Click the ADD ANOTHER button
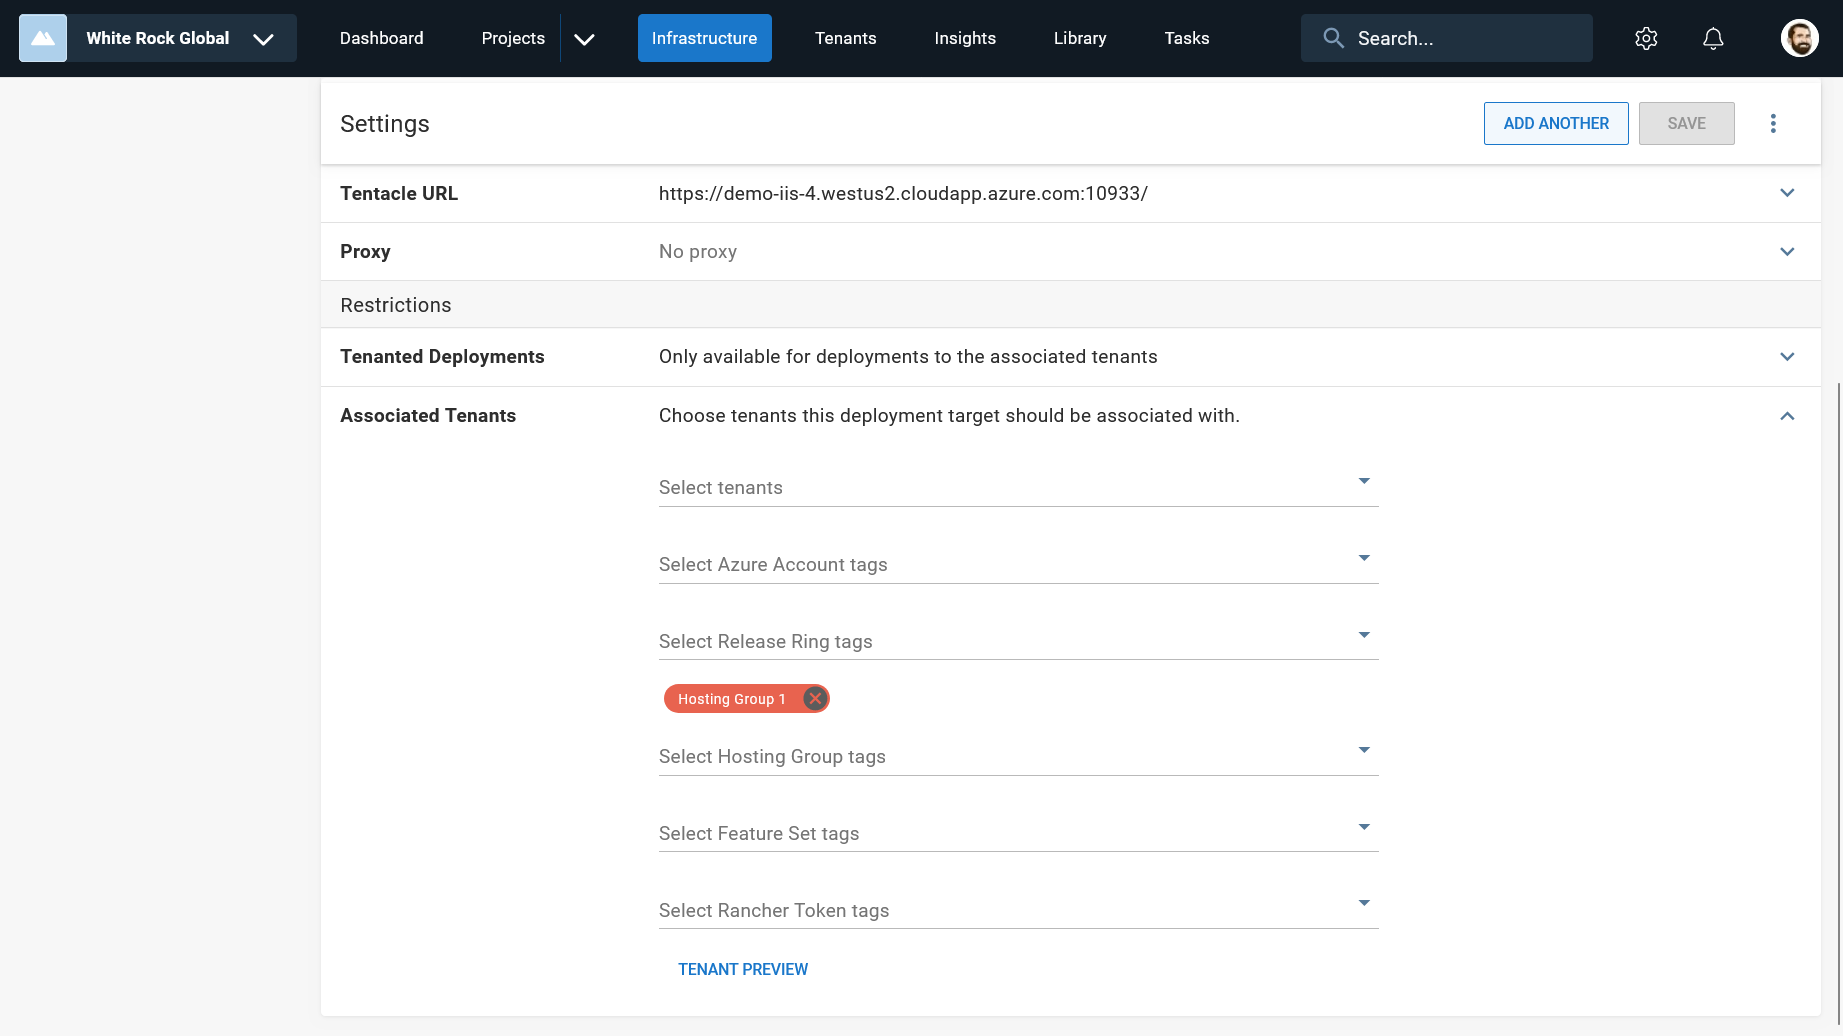The height and width of the screenshot is (1036, 1843). 1555,123
